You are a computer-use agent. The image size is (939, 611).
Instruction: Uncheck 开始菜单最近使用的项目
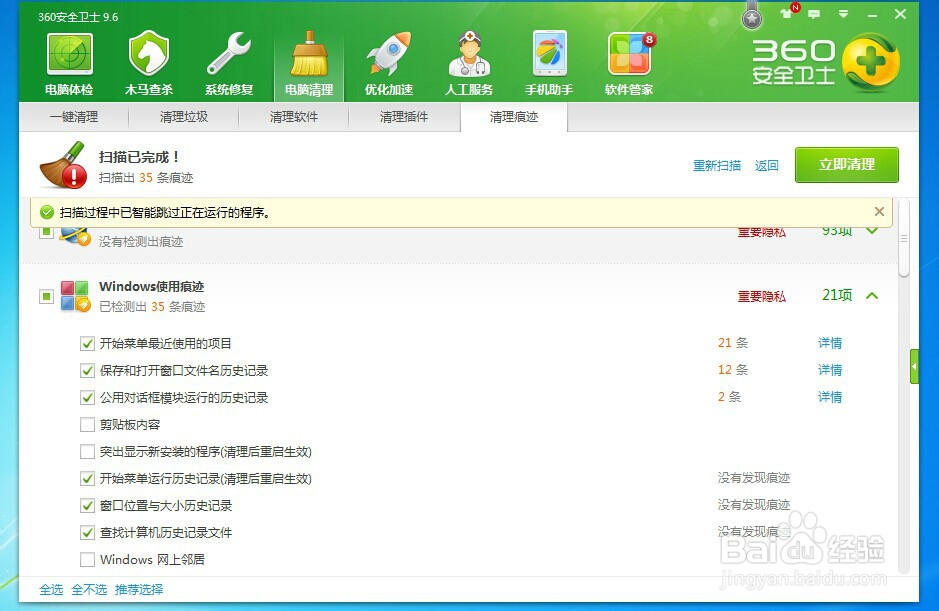click(x=87, y=343)
